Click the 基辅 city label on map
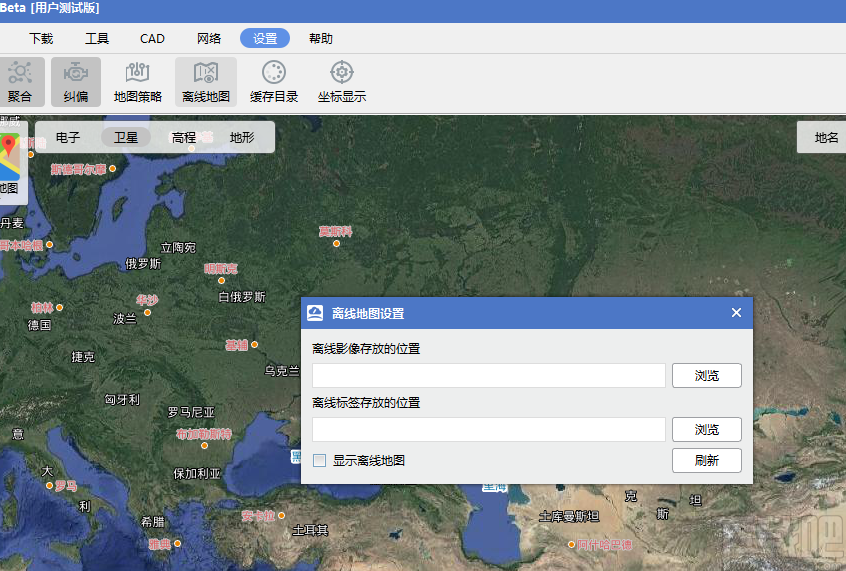The image size is (846, 571). pos(236,345)
